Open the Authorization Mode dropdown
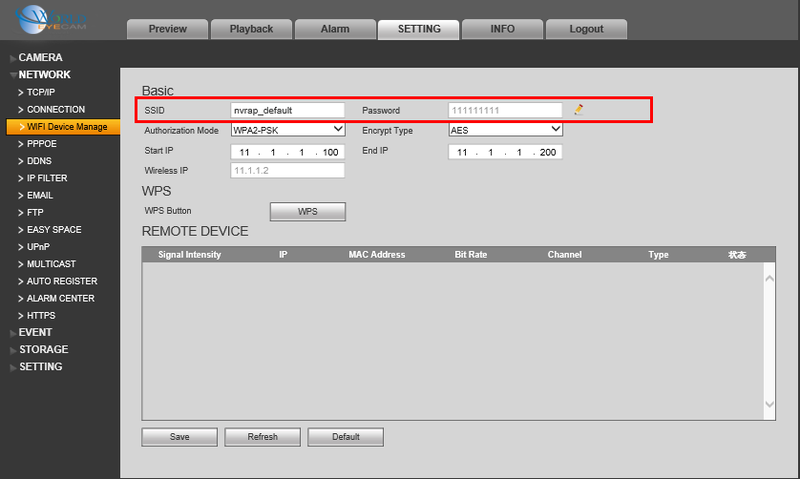 (x=288, y=130)
